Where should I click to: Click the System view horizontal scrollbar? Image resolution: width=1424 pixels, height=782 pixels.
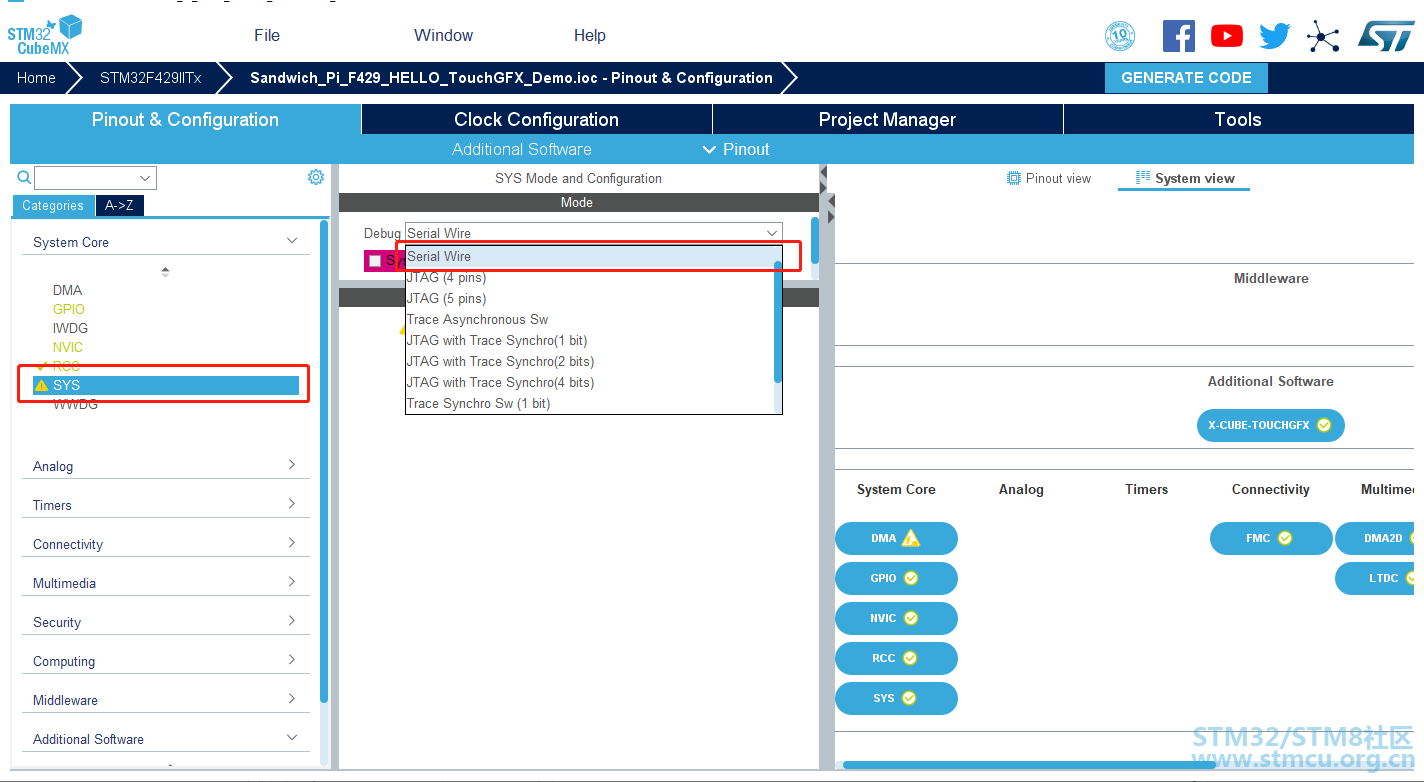click(1029, 765)
